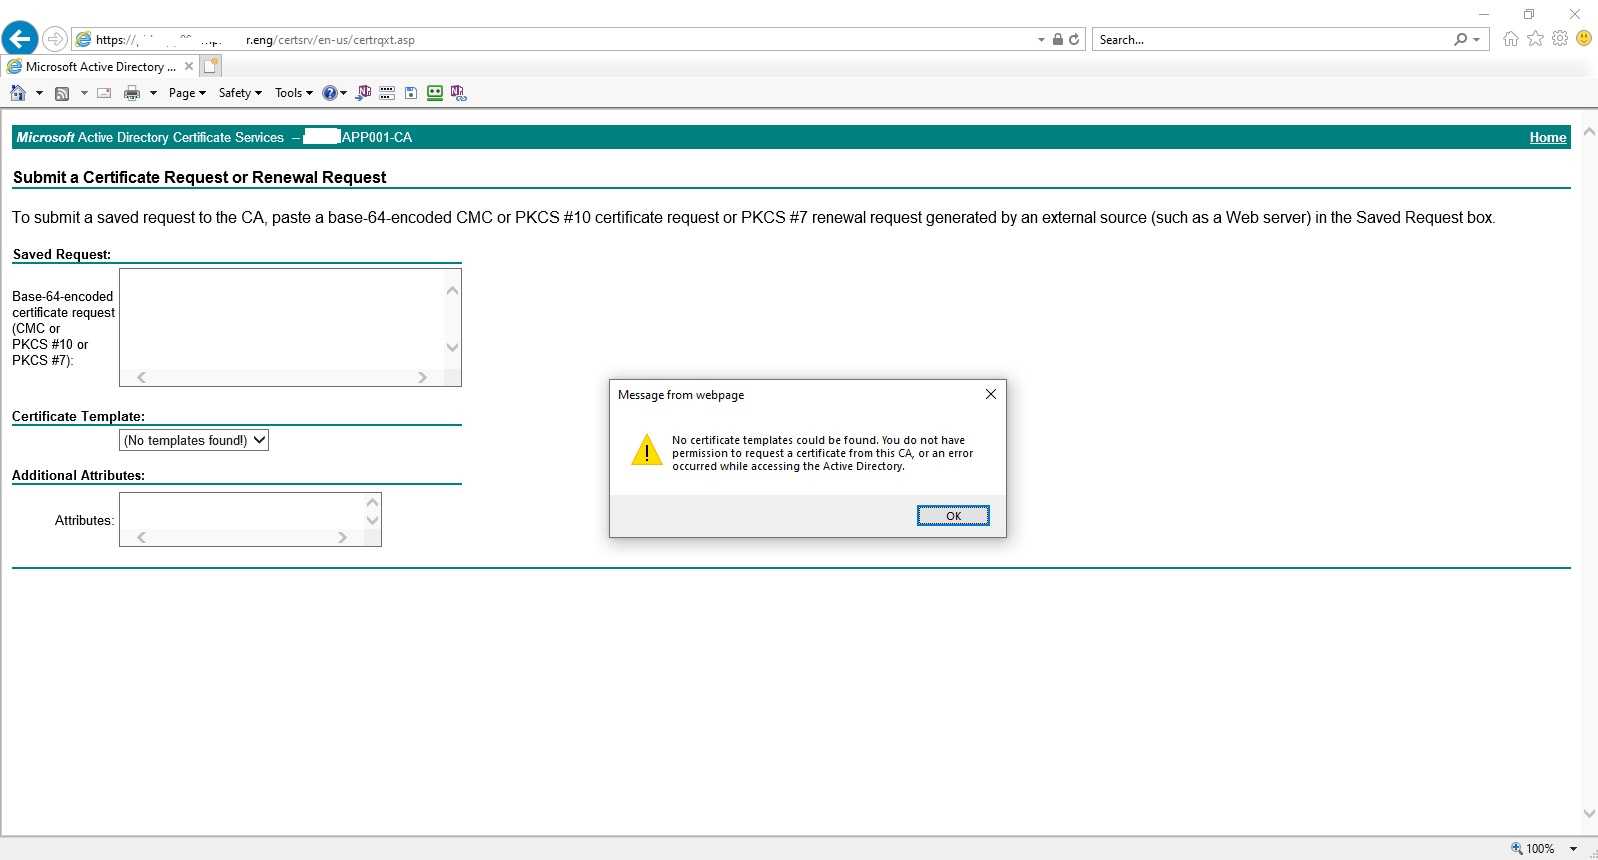Click the Read mail envelope icon

click(104, 93)
